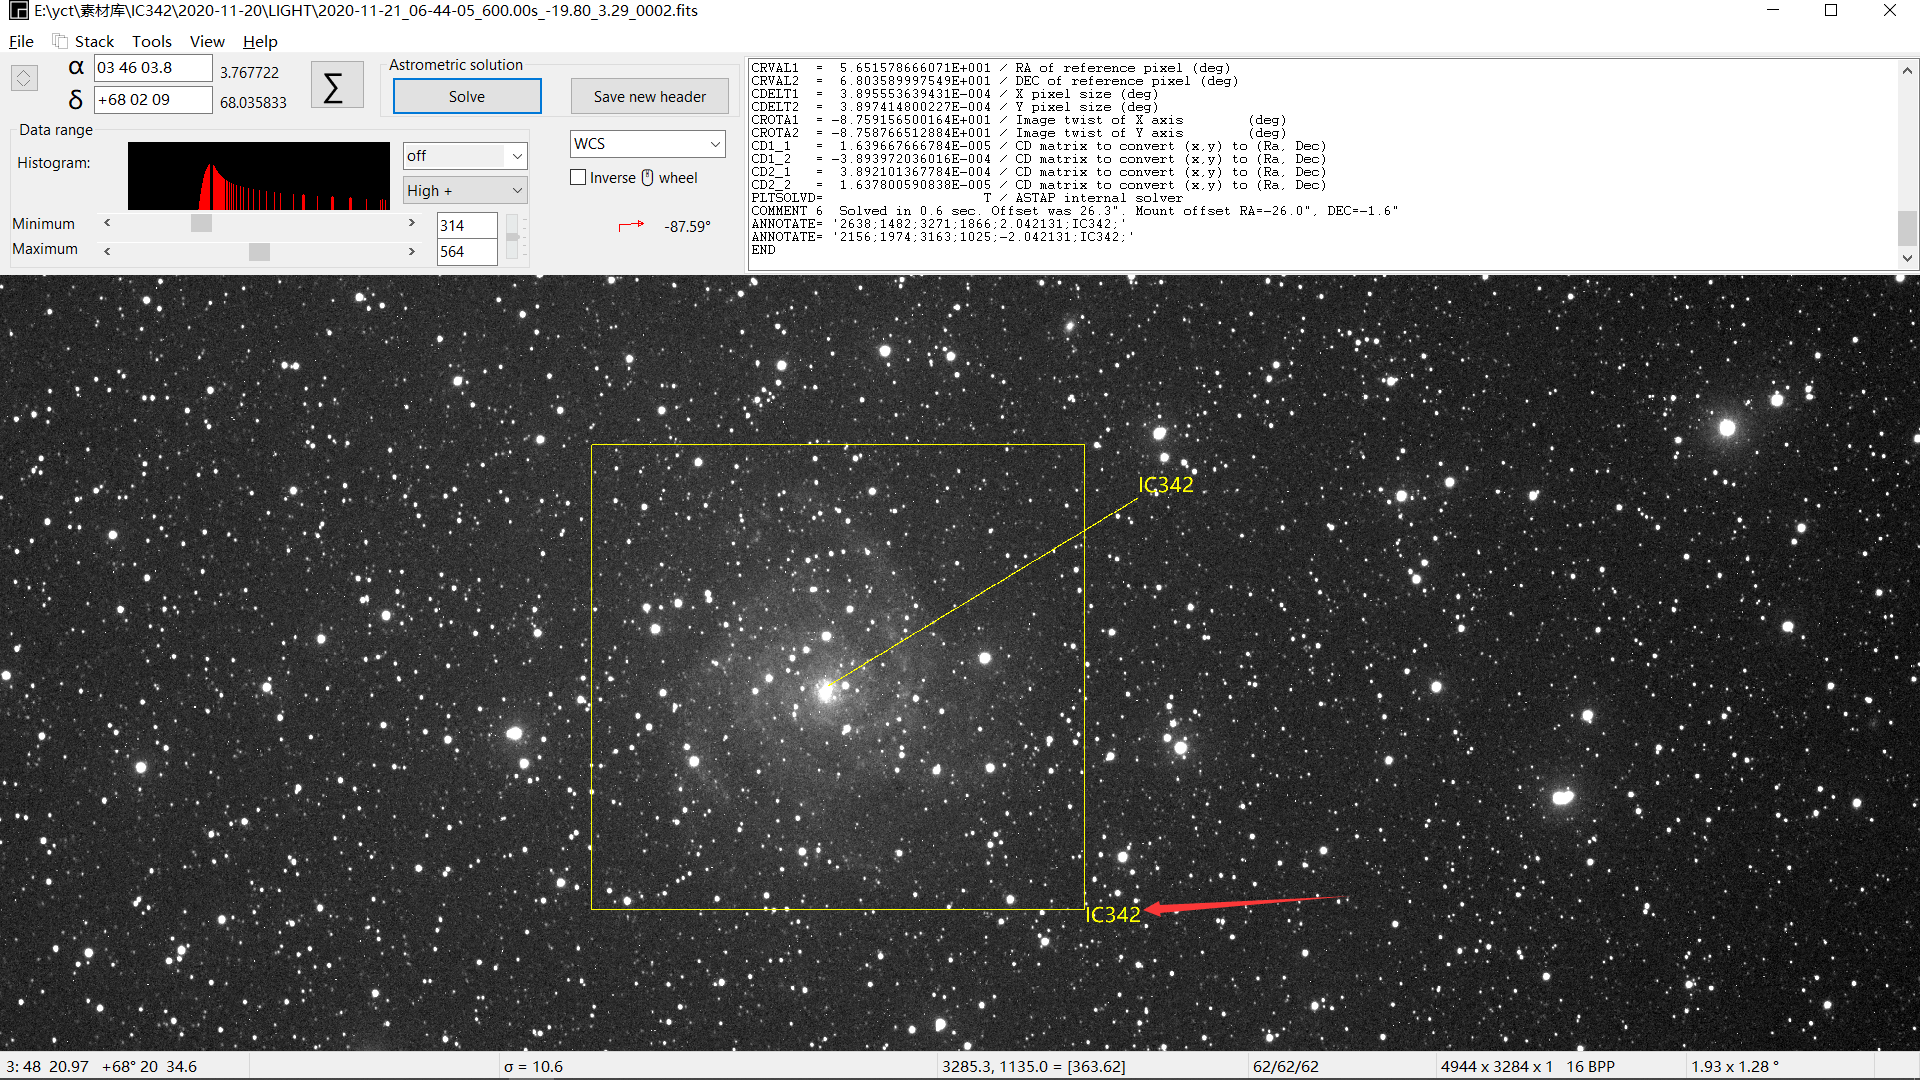Click the Astrometric solution label
The height and width of the screenshot is (1080, 1920).
point(456,64)
